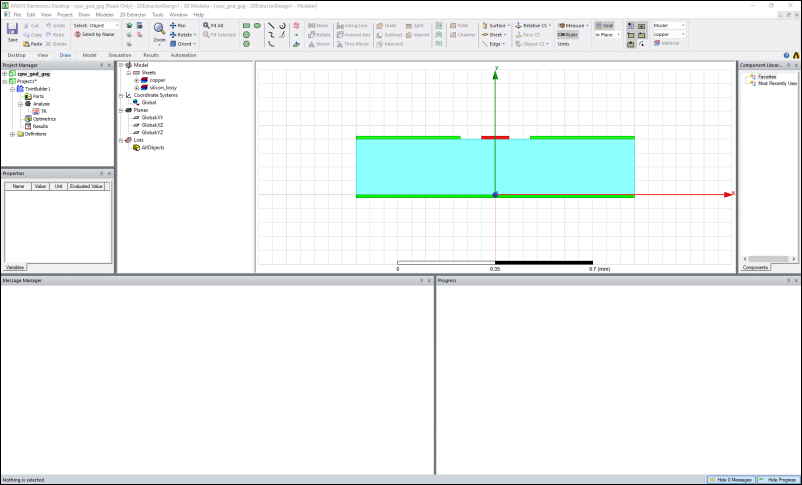Click the Move tool
Viewport: 802px width, 485px height.
click(x=318, y=26)
